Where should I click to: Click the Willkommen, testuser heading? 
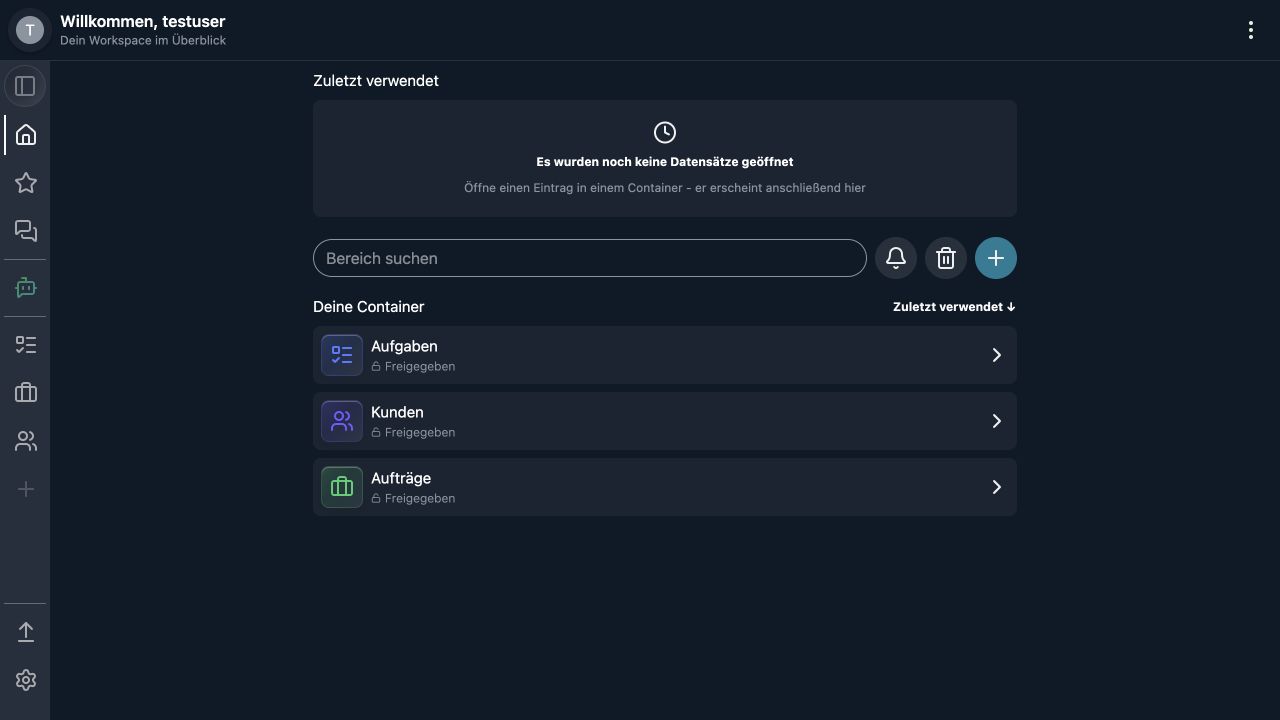pyautogui.click(x=143, y=21)
